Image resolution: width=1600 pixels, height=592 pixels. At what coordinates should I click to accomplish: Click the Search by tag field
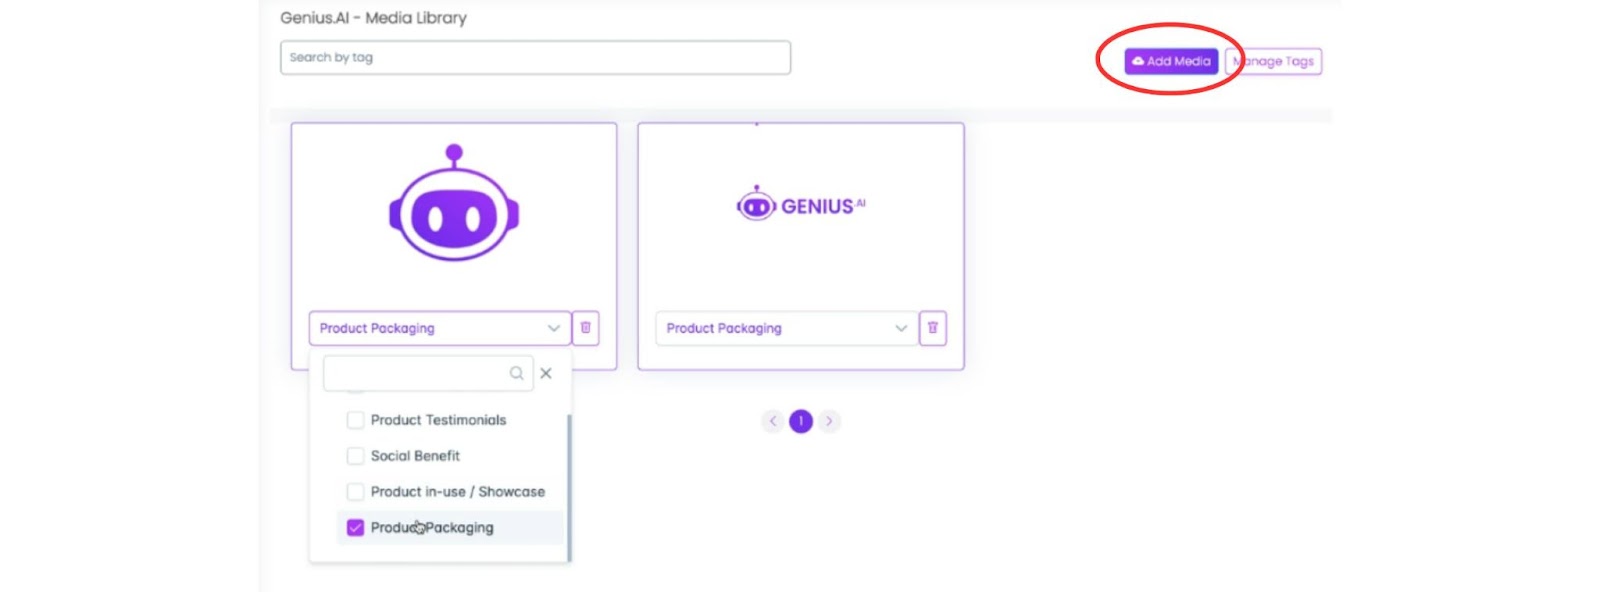coord(535,57)
